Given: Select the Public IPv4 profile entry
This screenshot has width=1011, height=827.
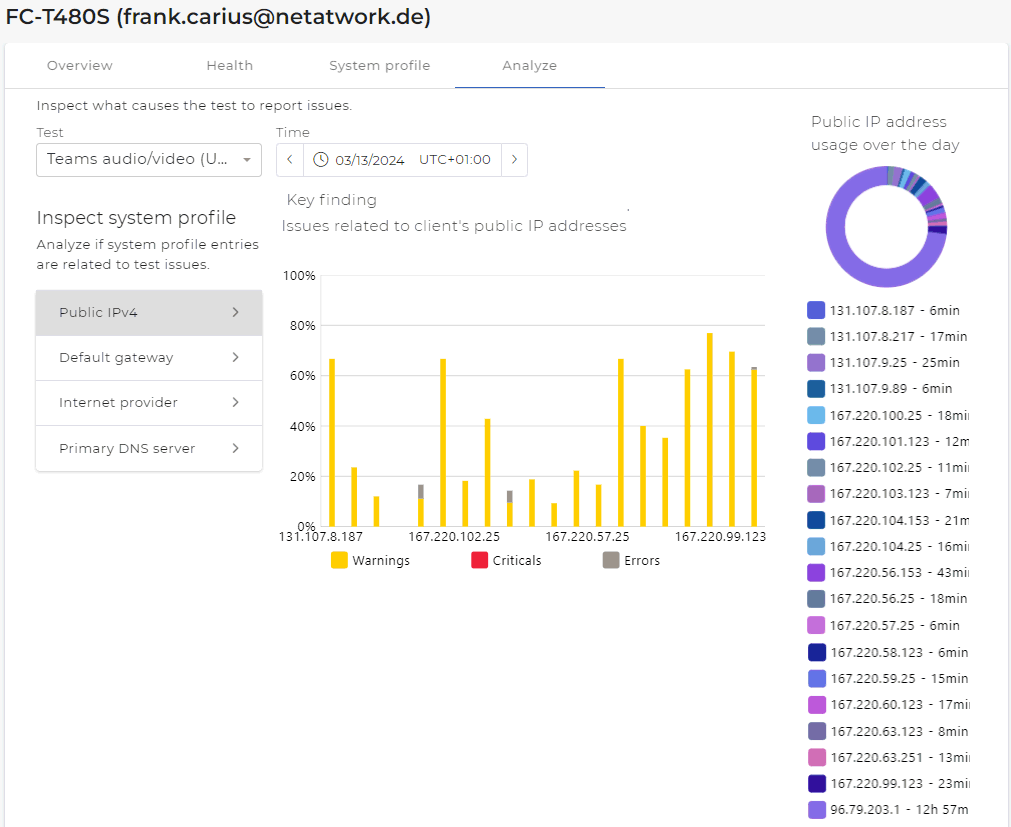Looking at the screenshot, I should point(149,313).
